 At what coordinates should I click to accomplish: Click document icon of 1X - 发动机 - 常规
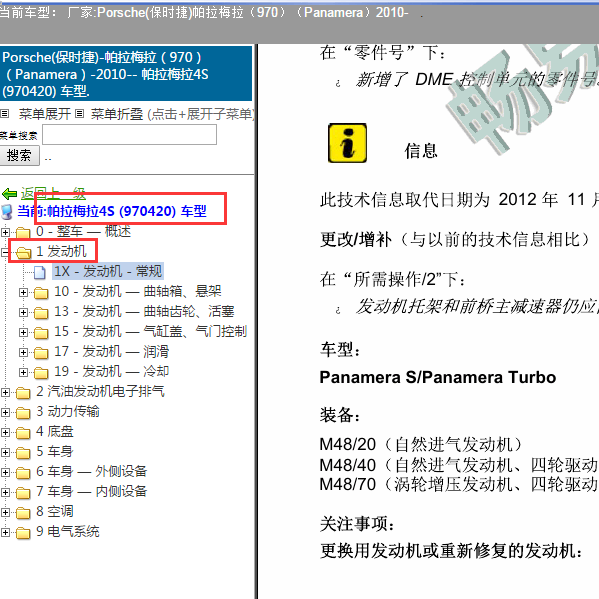[x=39, y=272]
